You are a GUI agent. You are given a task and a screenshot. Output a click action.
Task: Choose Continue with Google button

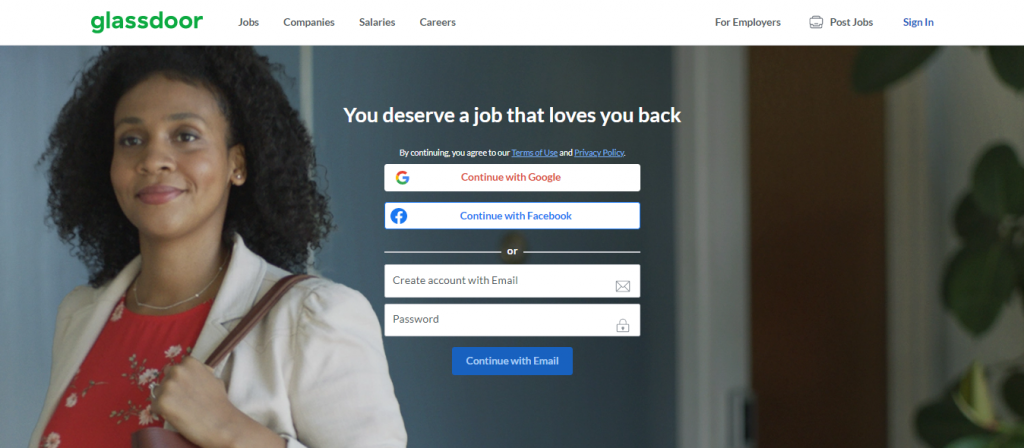click(512, 178)
